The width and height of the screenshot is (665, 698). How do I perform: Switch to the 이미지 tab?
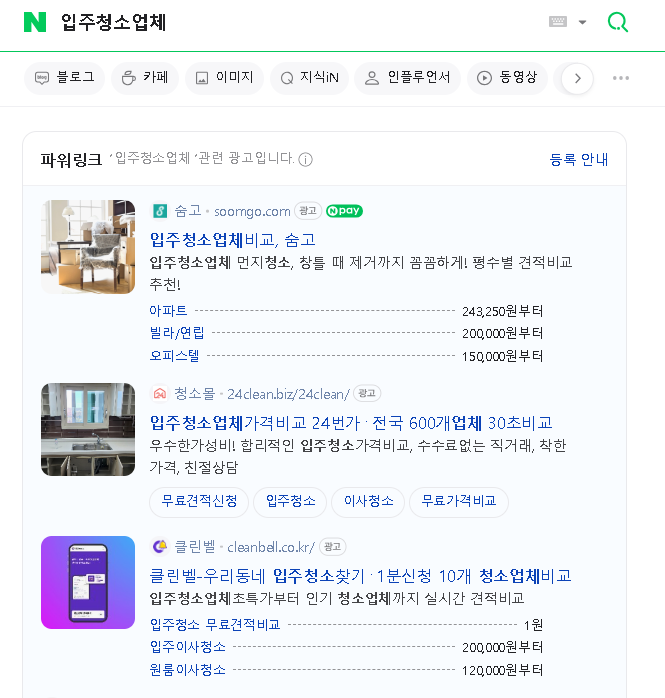[224, 78]
